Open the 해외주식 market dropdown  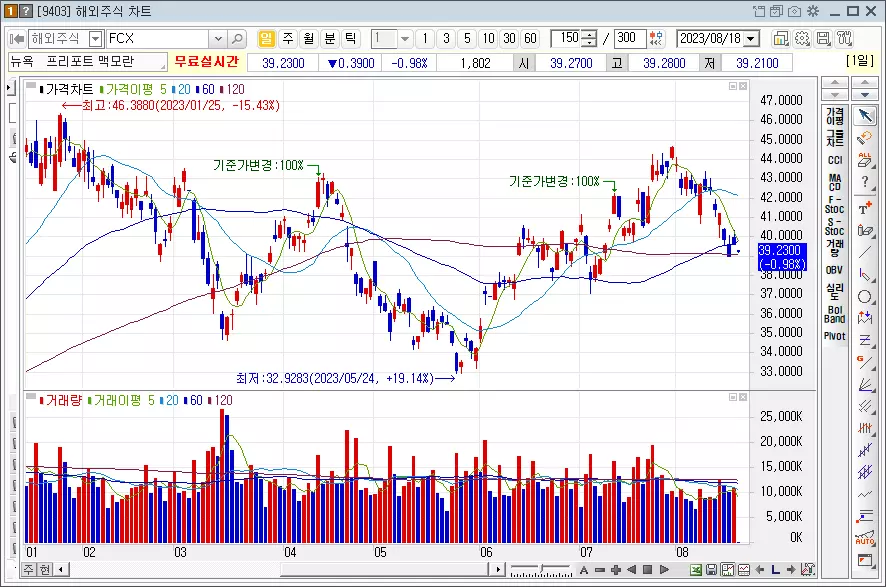click(x=95, y=39)
